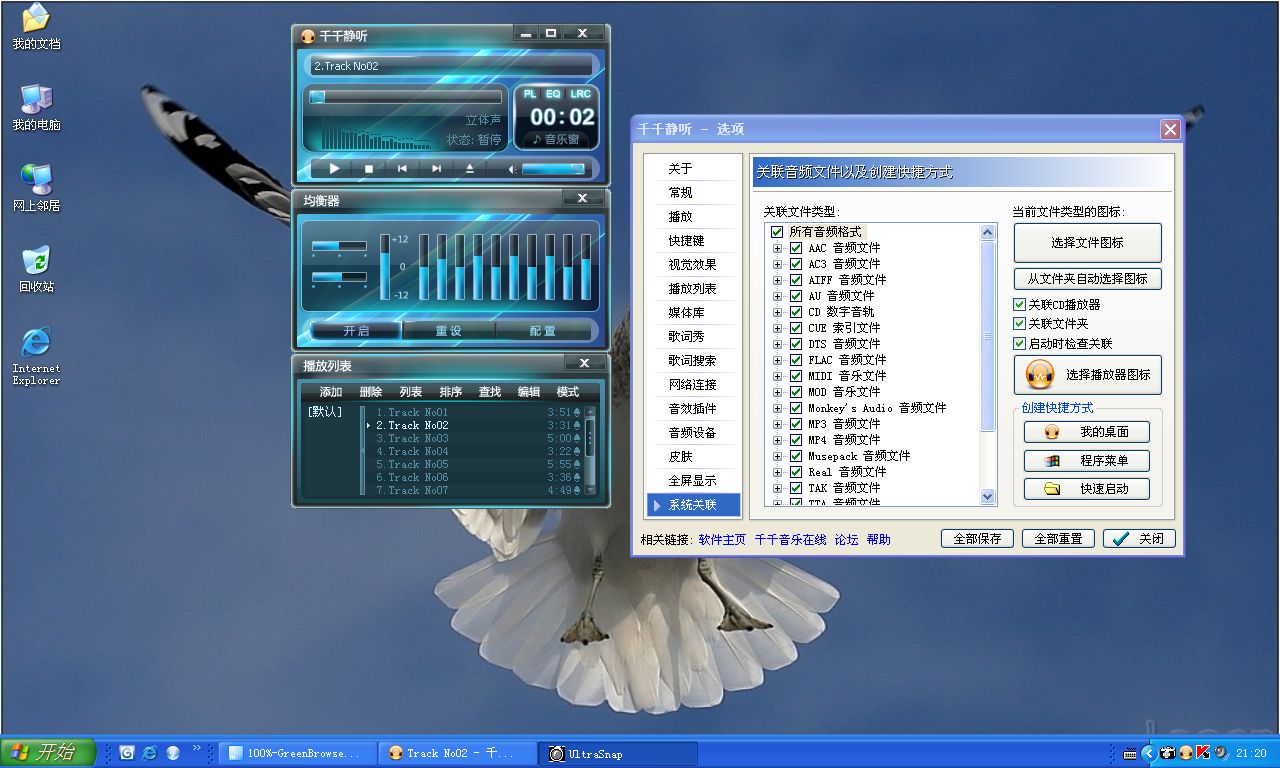This screenshot has height=768, width=1280.
Task: Toggle the 关联文件夹 checkbox
Action: (1019, 324)
